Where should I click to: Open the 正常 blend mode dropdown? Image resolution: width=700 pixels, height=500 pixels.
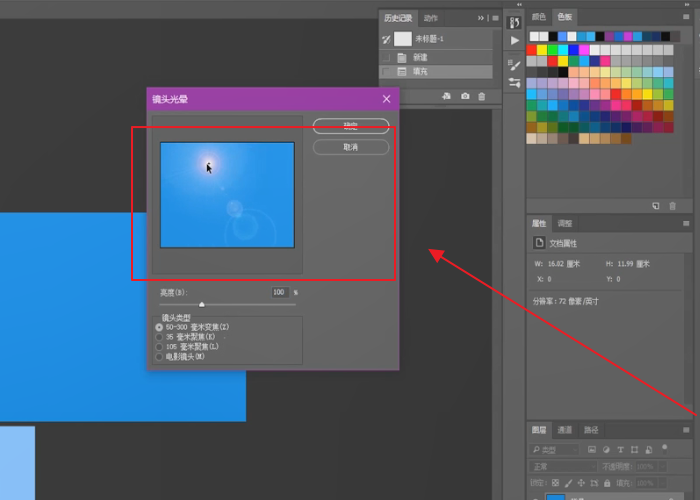563,467
